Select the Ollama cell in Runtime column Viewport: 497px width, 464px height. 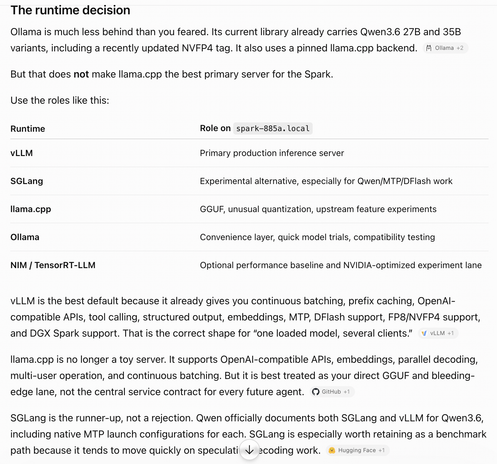pos(25,237)
